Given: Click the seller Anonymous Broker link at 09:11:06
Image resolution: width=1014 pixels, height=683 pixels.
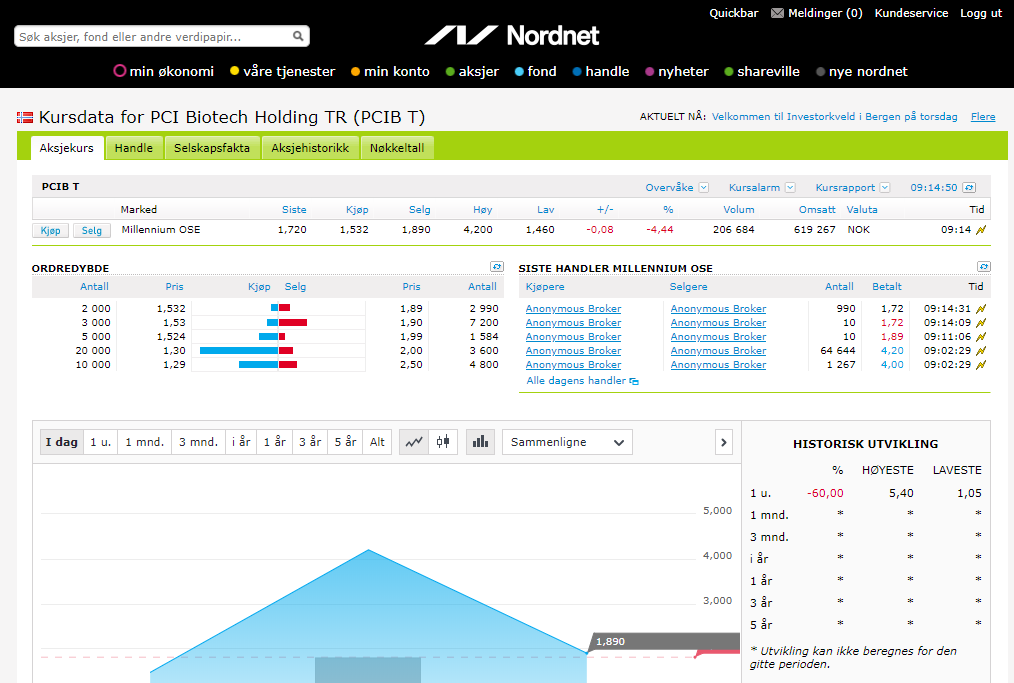Looking at the screenshot, I should click(x=718, y=336).
